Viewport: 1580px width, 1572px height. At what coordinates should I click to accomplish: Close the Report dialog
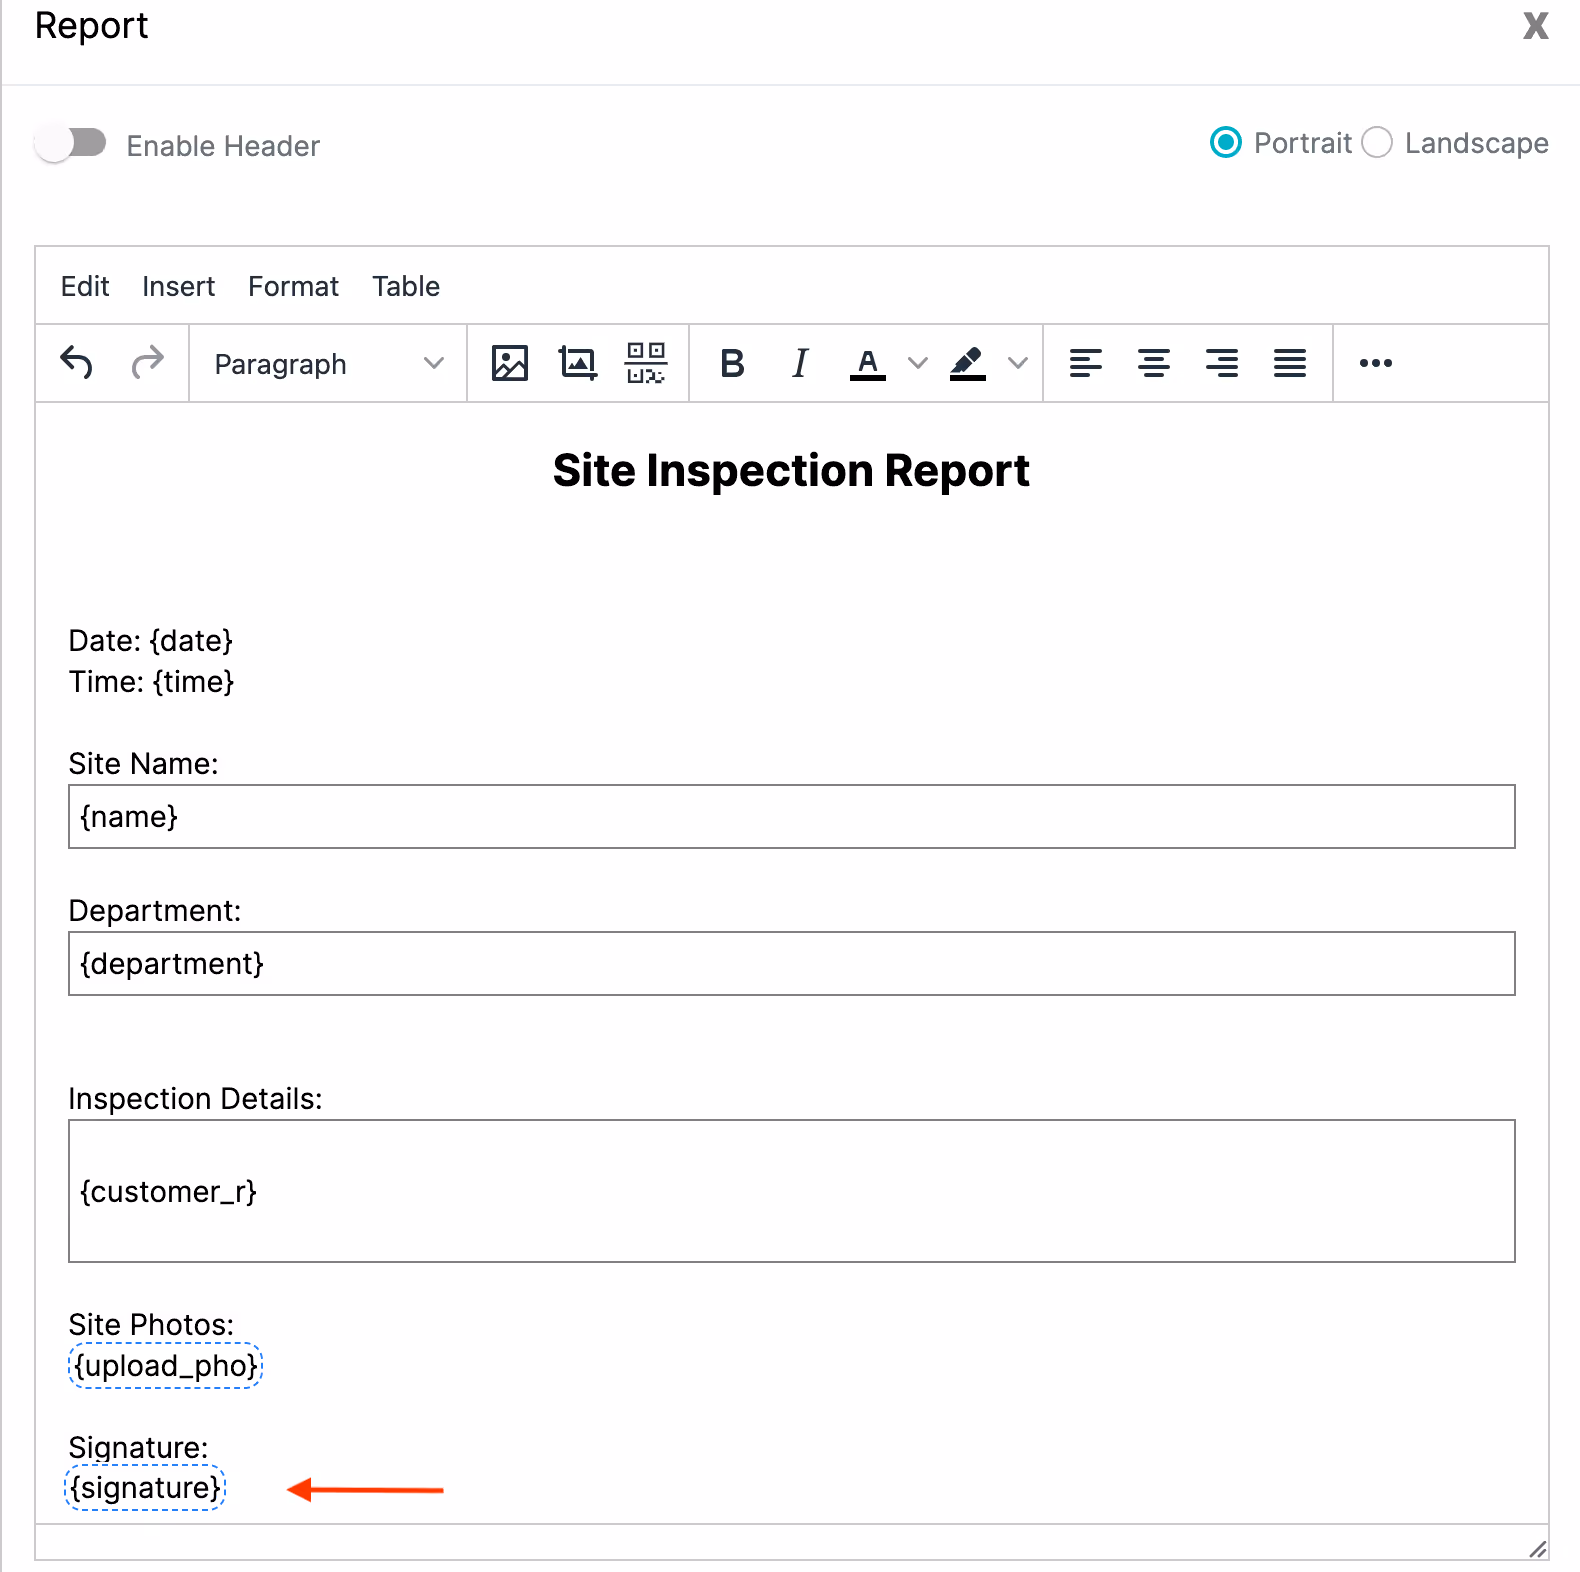[x=1536, y=26]
